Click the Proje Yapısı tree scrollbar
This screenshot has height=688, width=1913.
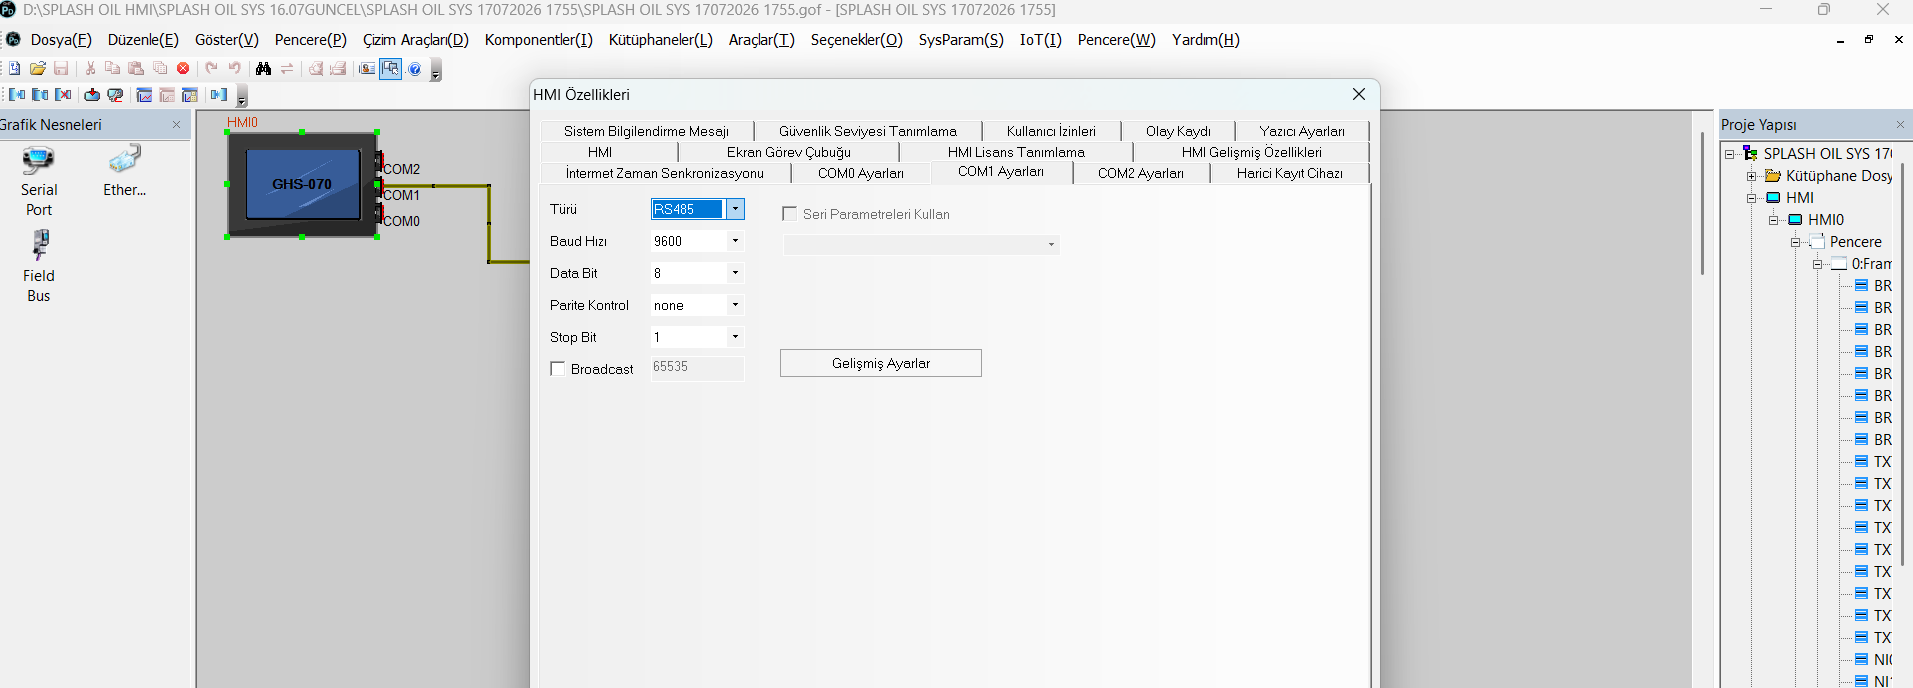tap(1902, 365)
